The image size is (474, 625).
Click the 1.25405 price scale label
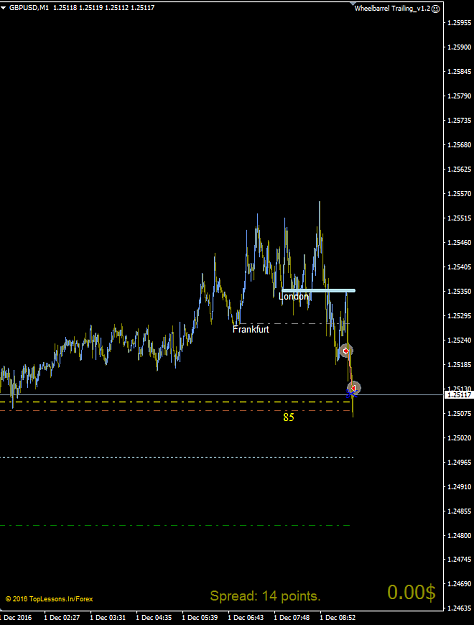(x=459, y=267)
